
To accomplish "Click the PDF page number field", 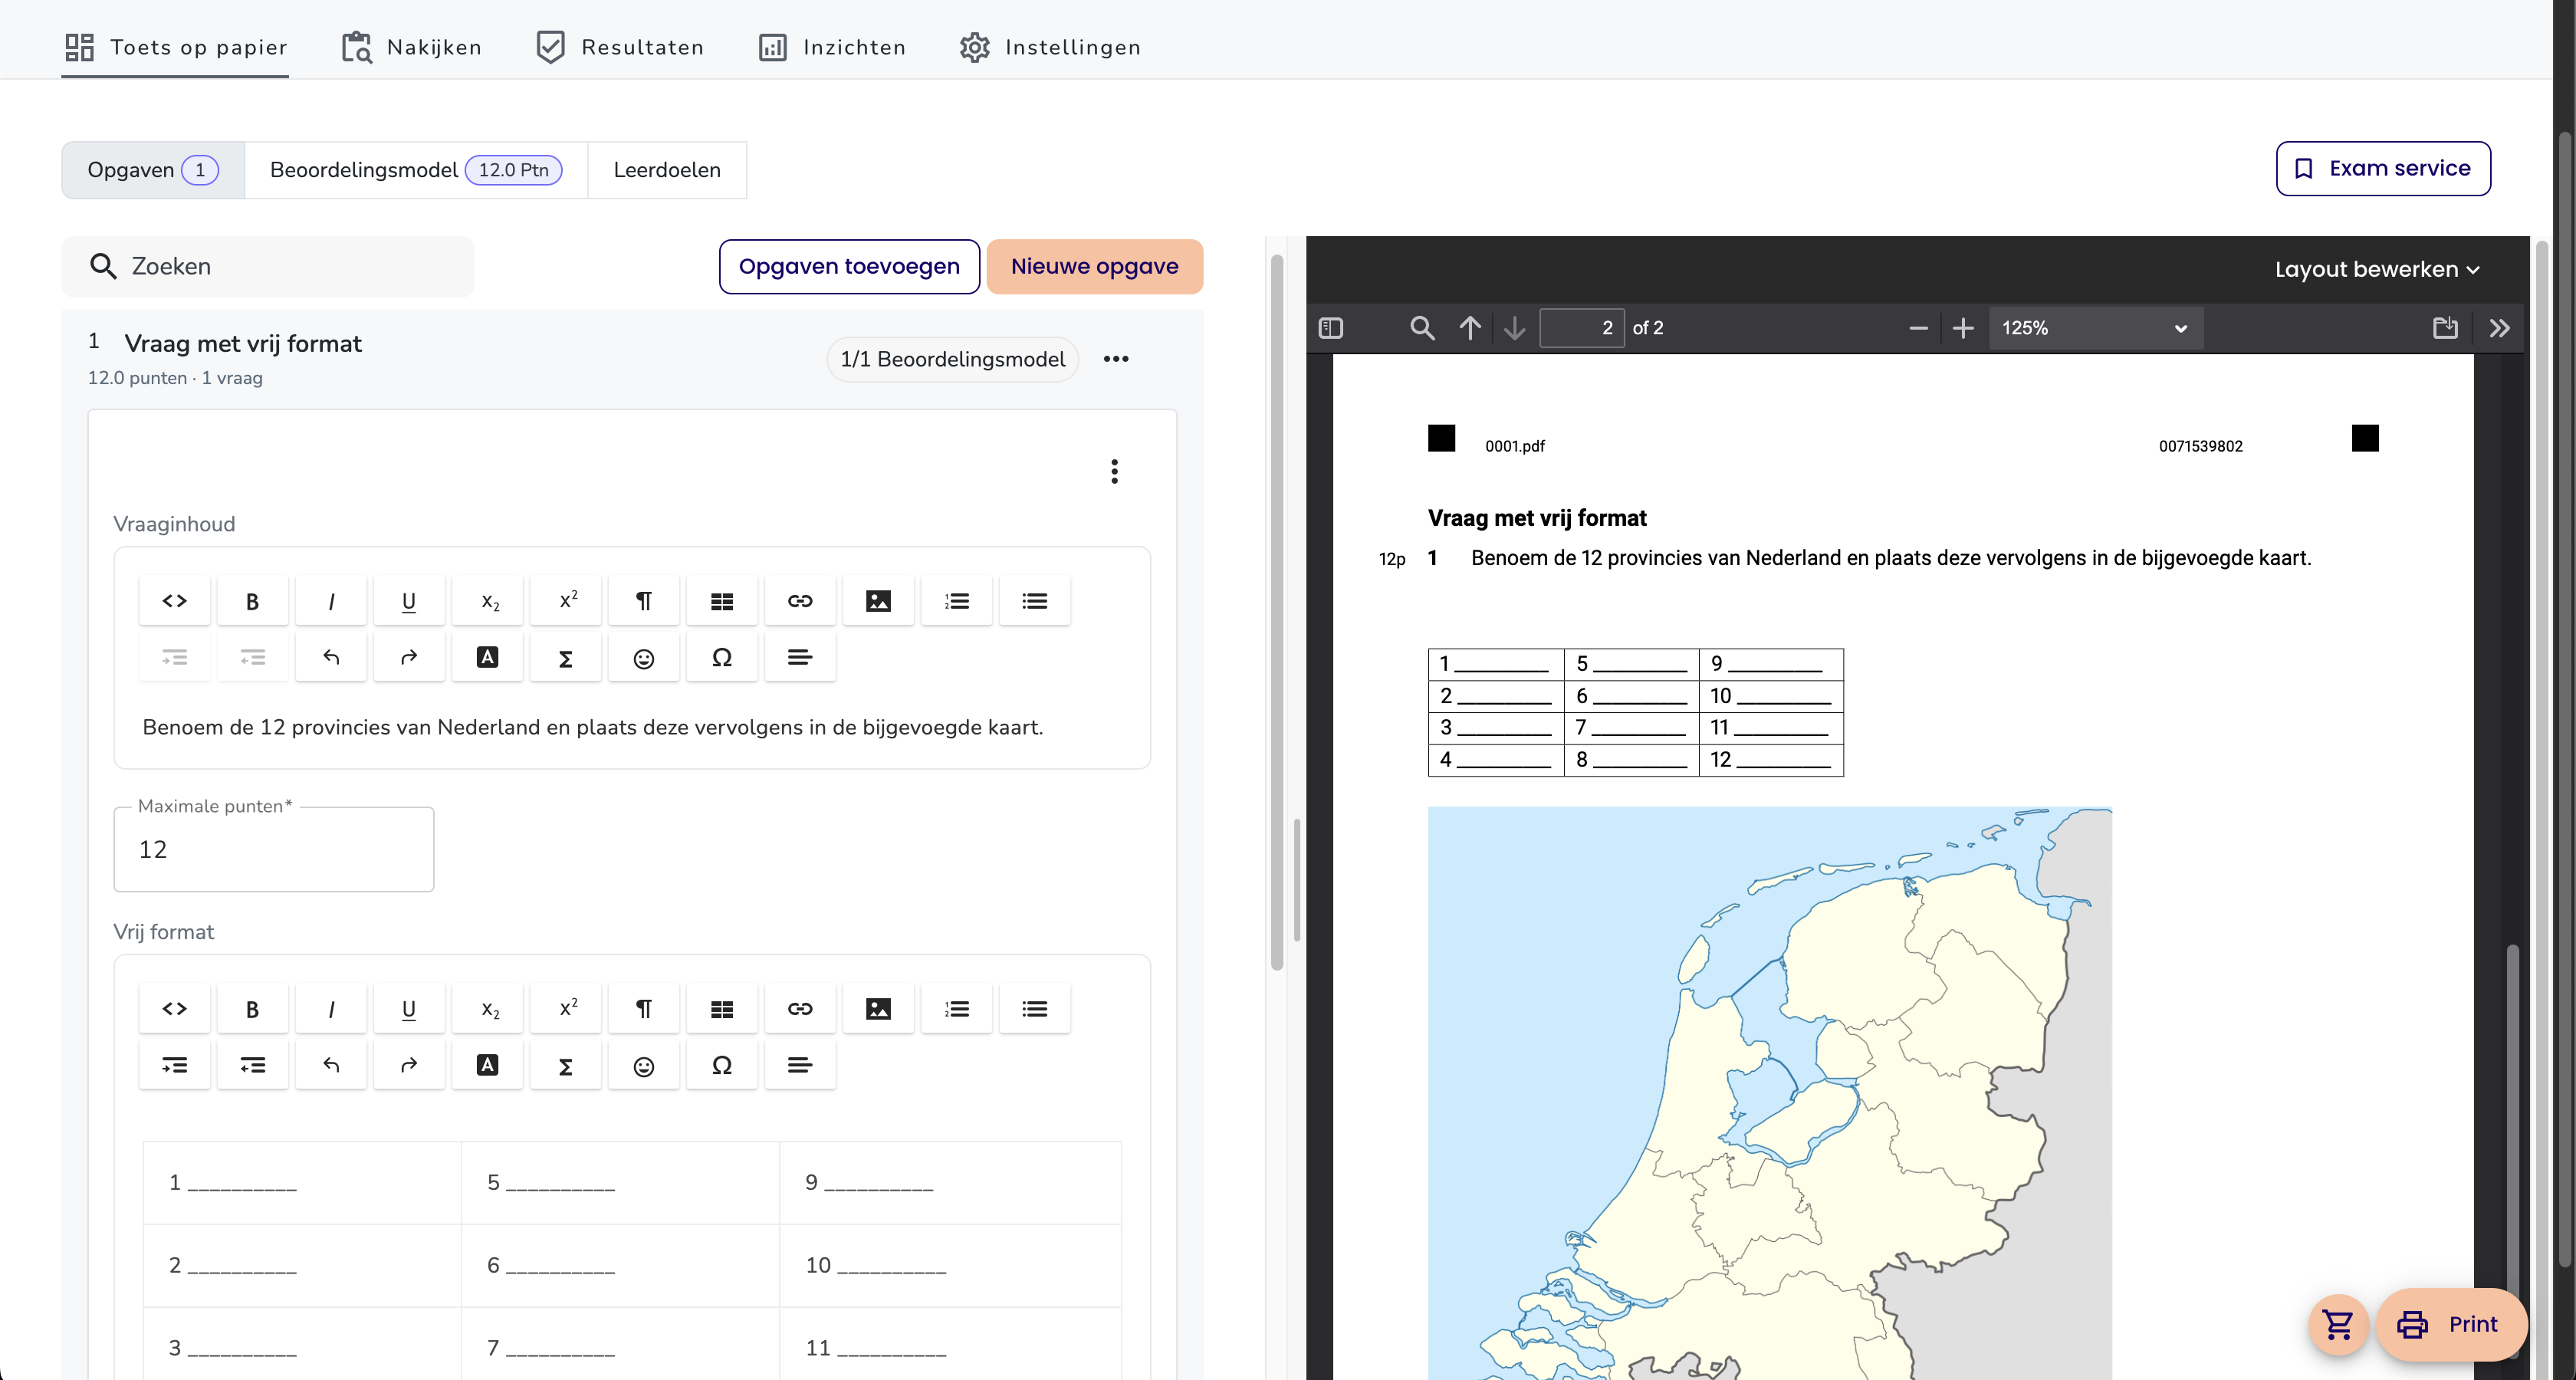I will point(1582,328).
